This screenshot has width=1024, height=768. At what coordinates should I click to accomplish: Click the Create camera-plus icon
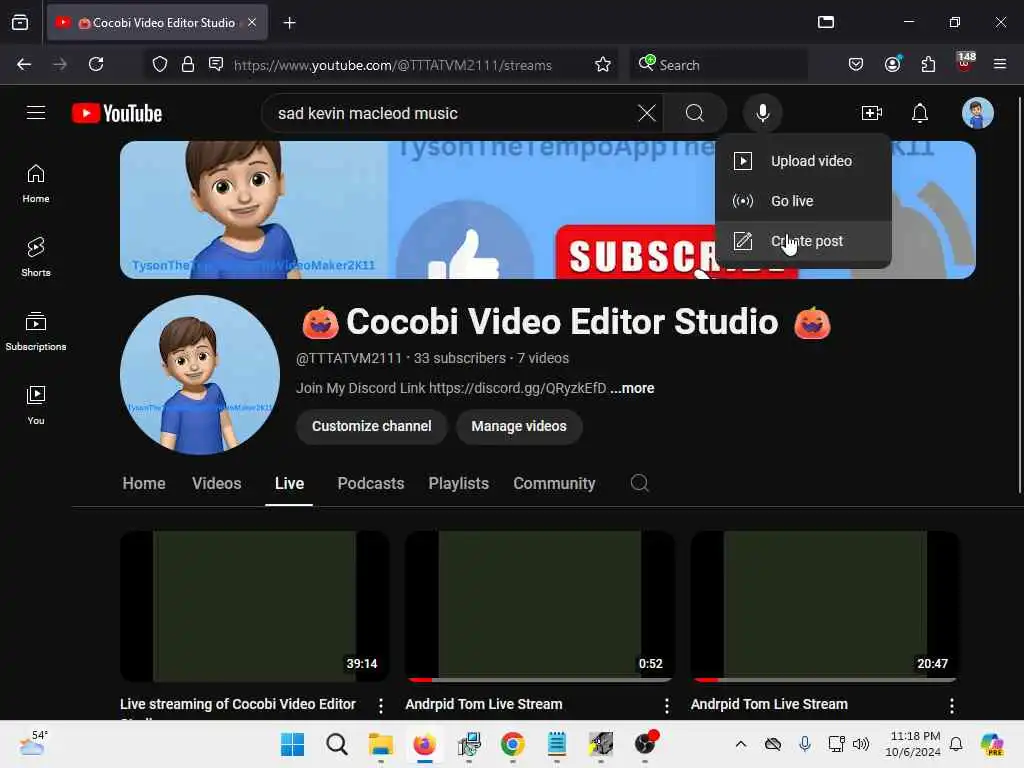click(872, 113)
